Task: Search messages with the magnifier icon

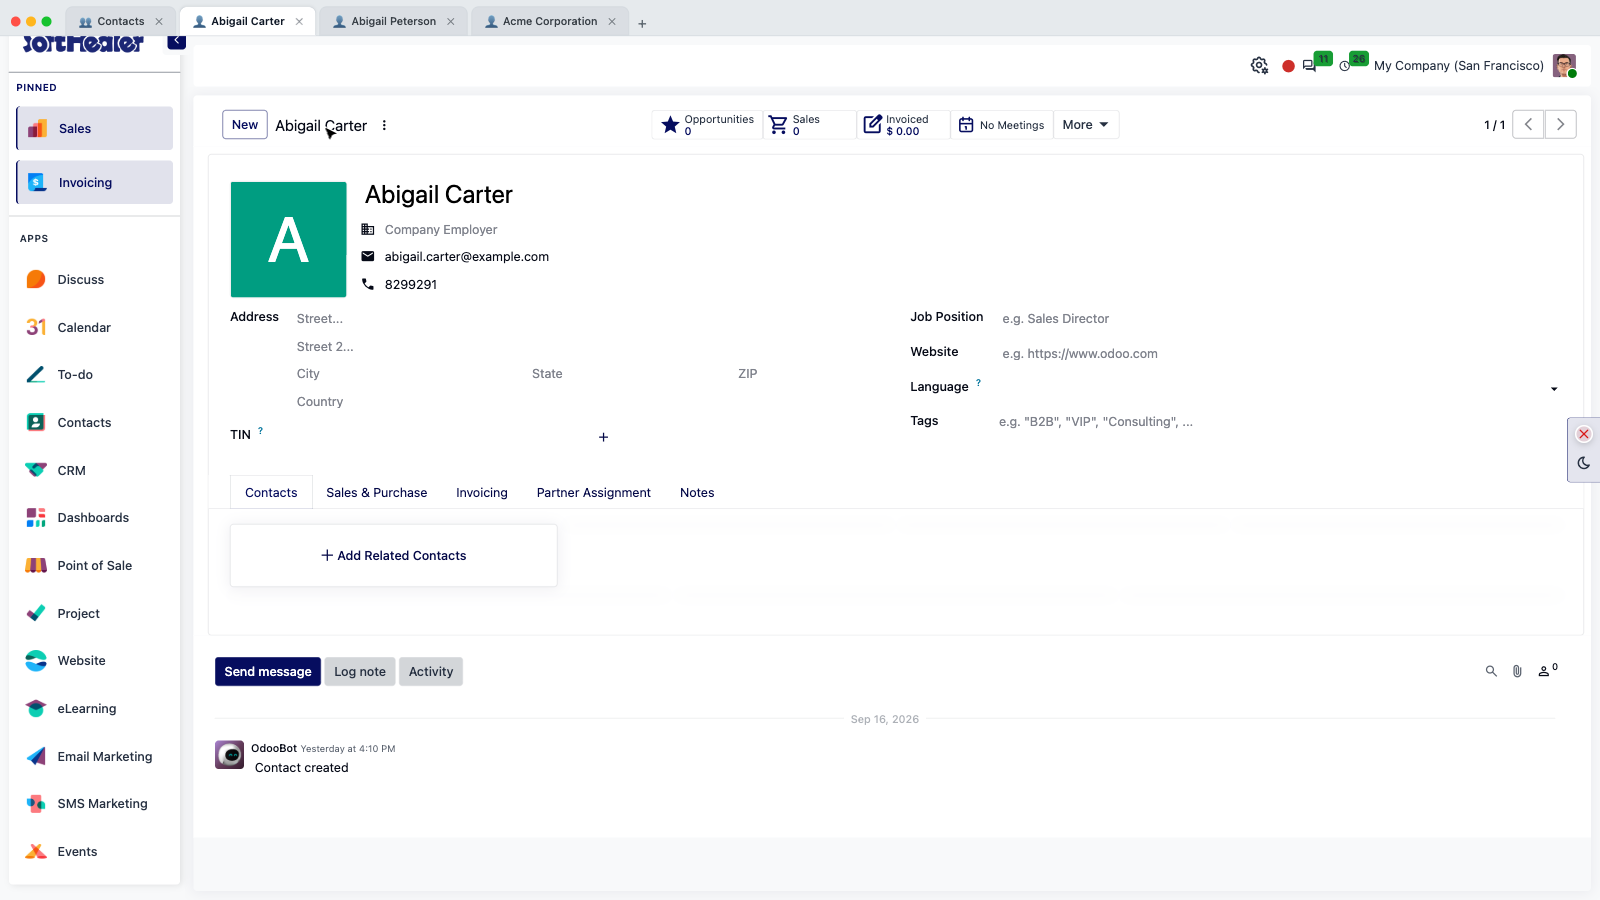Action: coord(1491,672)
